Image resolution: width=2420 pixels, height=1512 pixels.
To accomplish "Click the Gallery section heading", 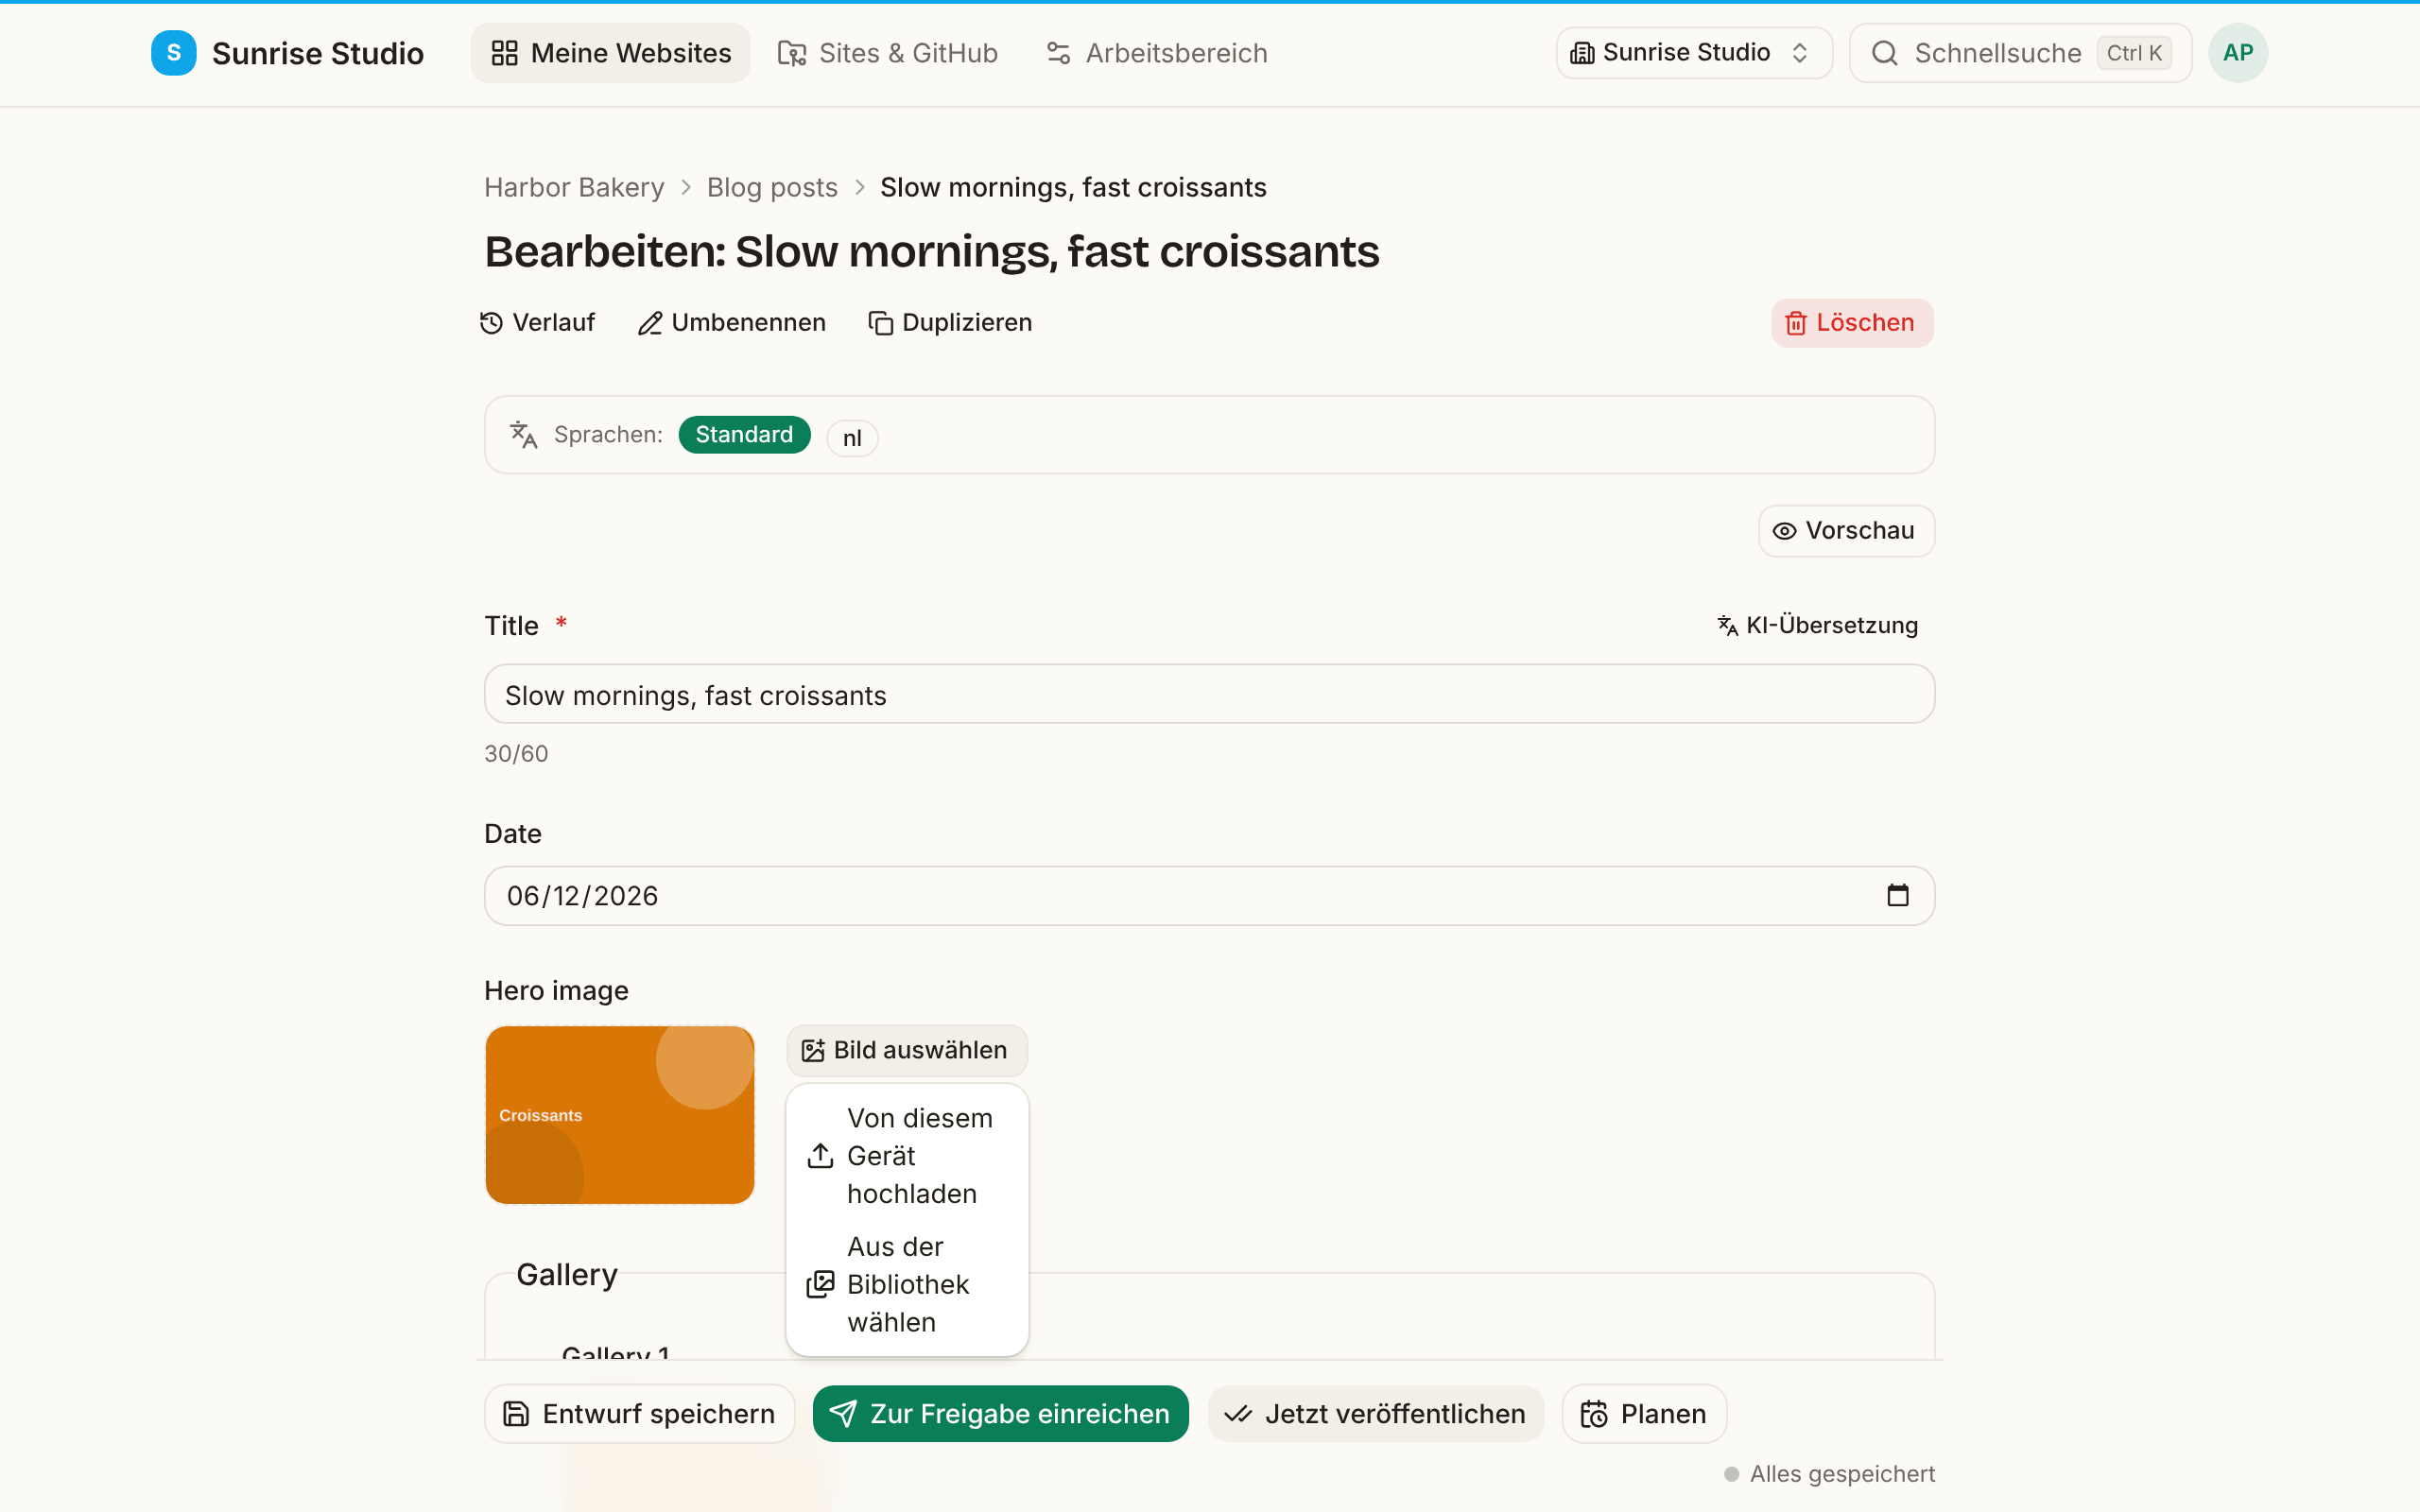I will (567, 1275).
